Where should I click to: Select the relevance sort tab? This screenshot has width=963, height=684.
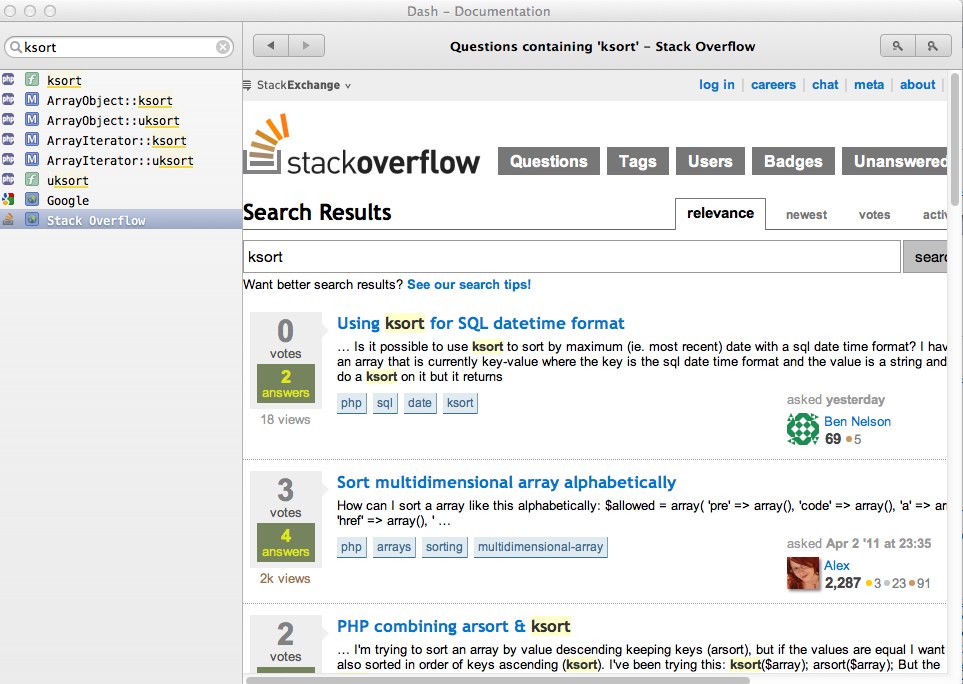click(x=720, y=214)
